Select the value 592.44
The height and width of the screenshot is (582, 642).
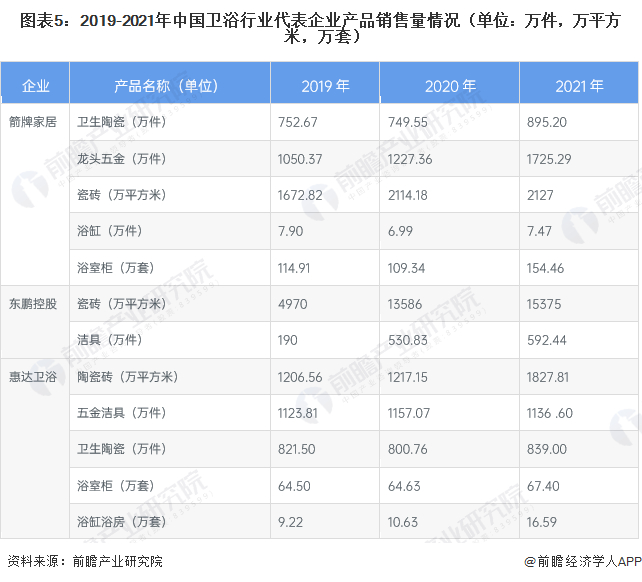[547, 340]
